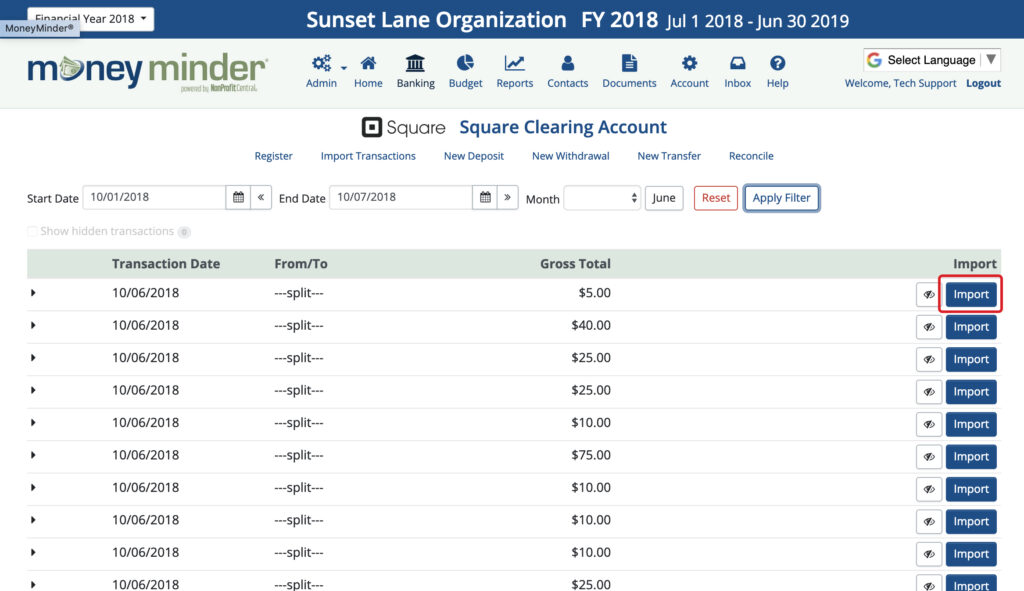Click info badge beside Show hidden transactions
Image resolution: width=1024 pixels, height=591 pixels.
tap(184, 232)
